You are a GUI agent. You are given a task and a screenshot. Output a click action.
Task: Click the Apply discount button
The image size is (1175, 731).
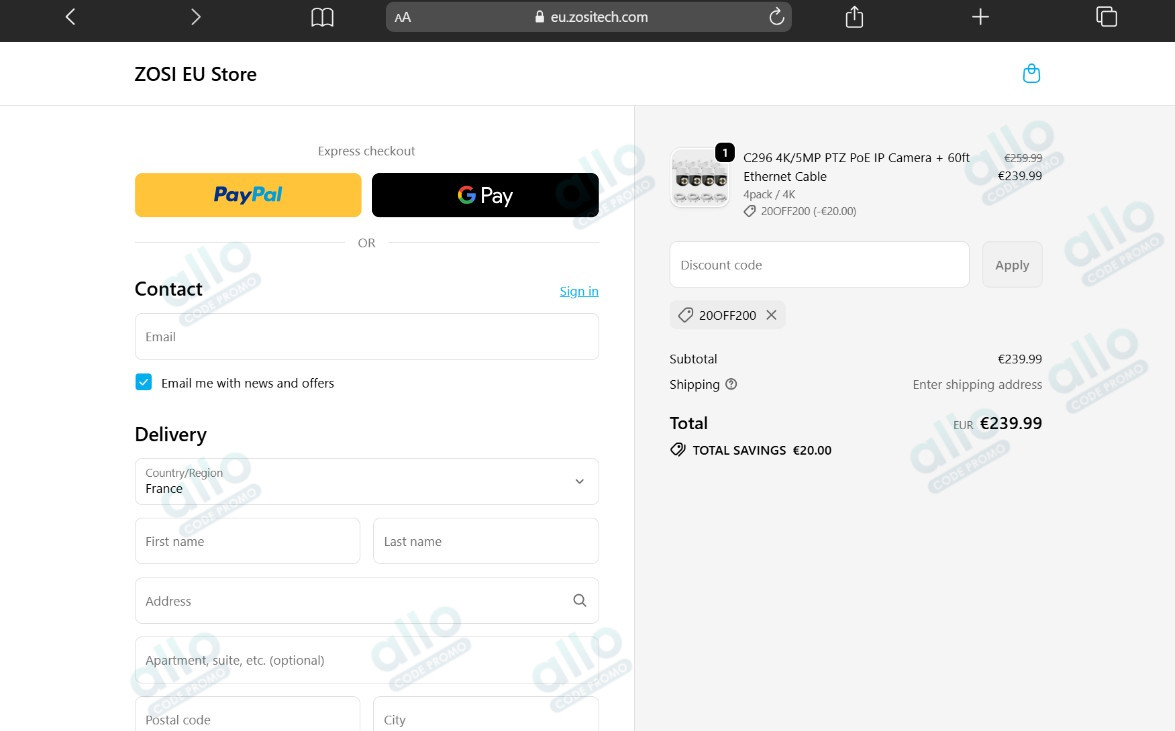coord(1012,265)
